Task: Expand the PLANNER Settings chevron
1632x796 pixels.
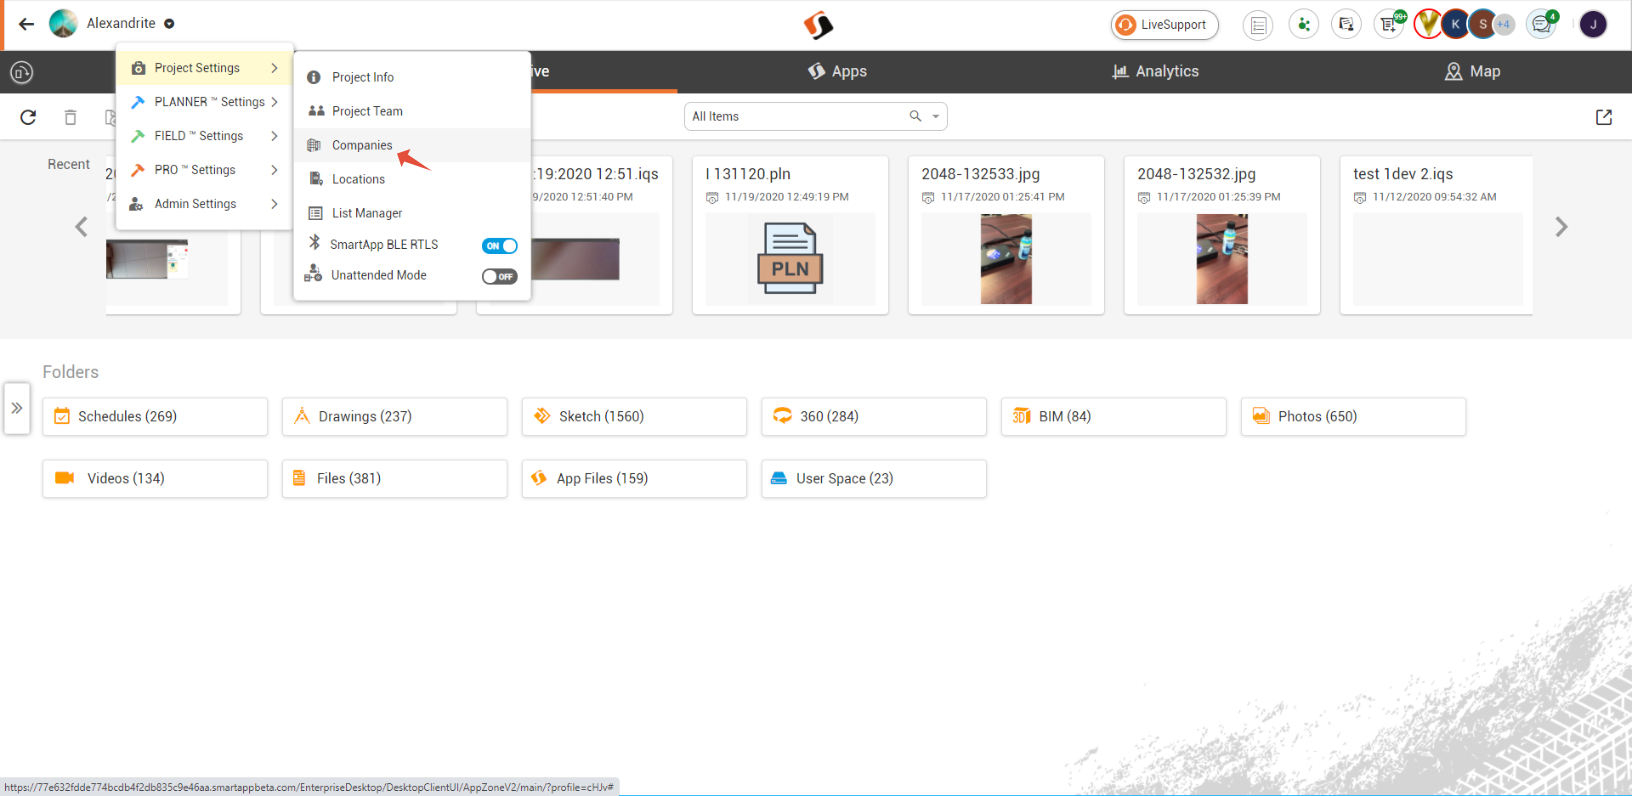Action: 274,102
